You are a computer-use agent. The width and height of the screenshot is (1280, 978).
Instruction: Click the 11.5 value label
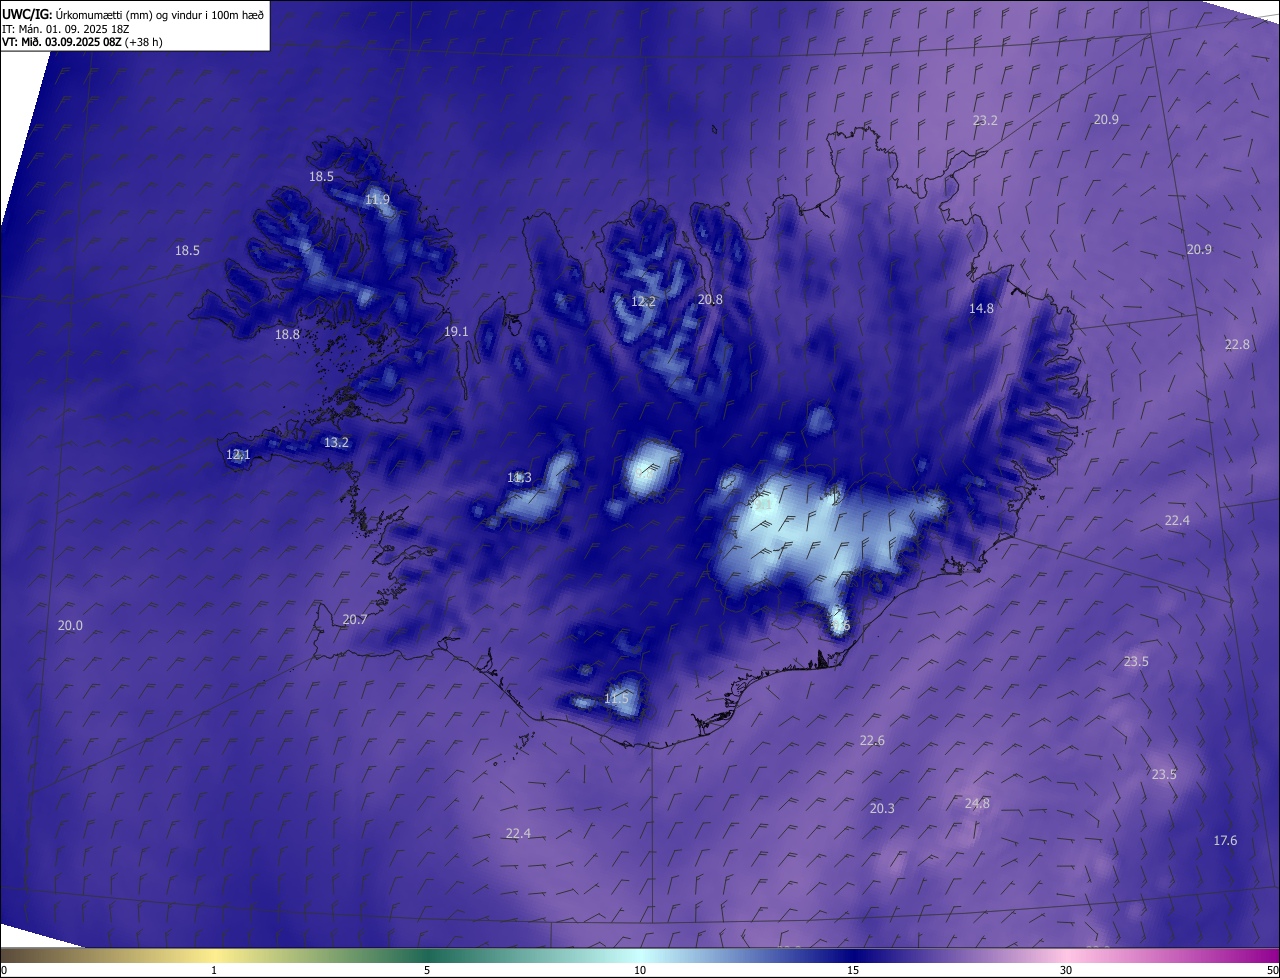[x=617, y=698]
